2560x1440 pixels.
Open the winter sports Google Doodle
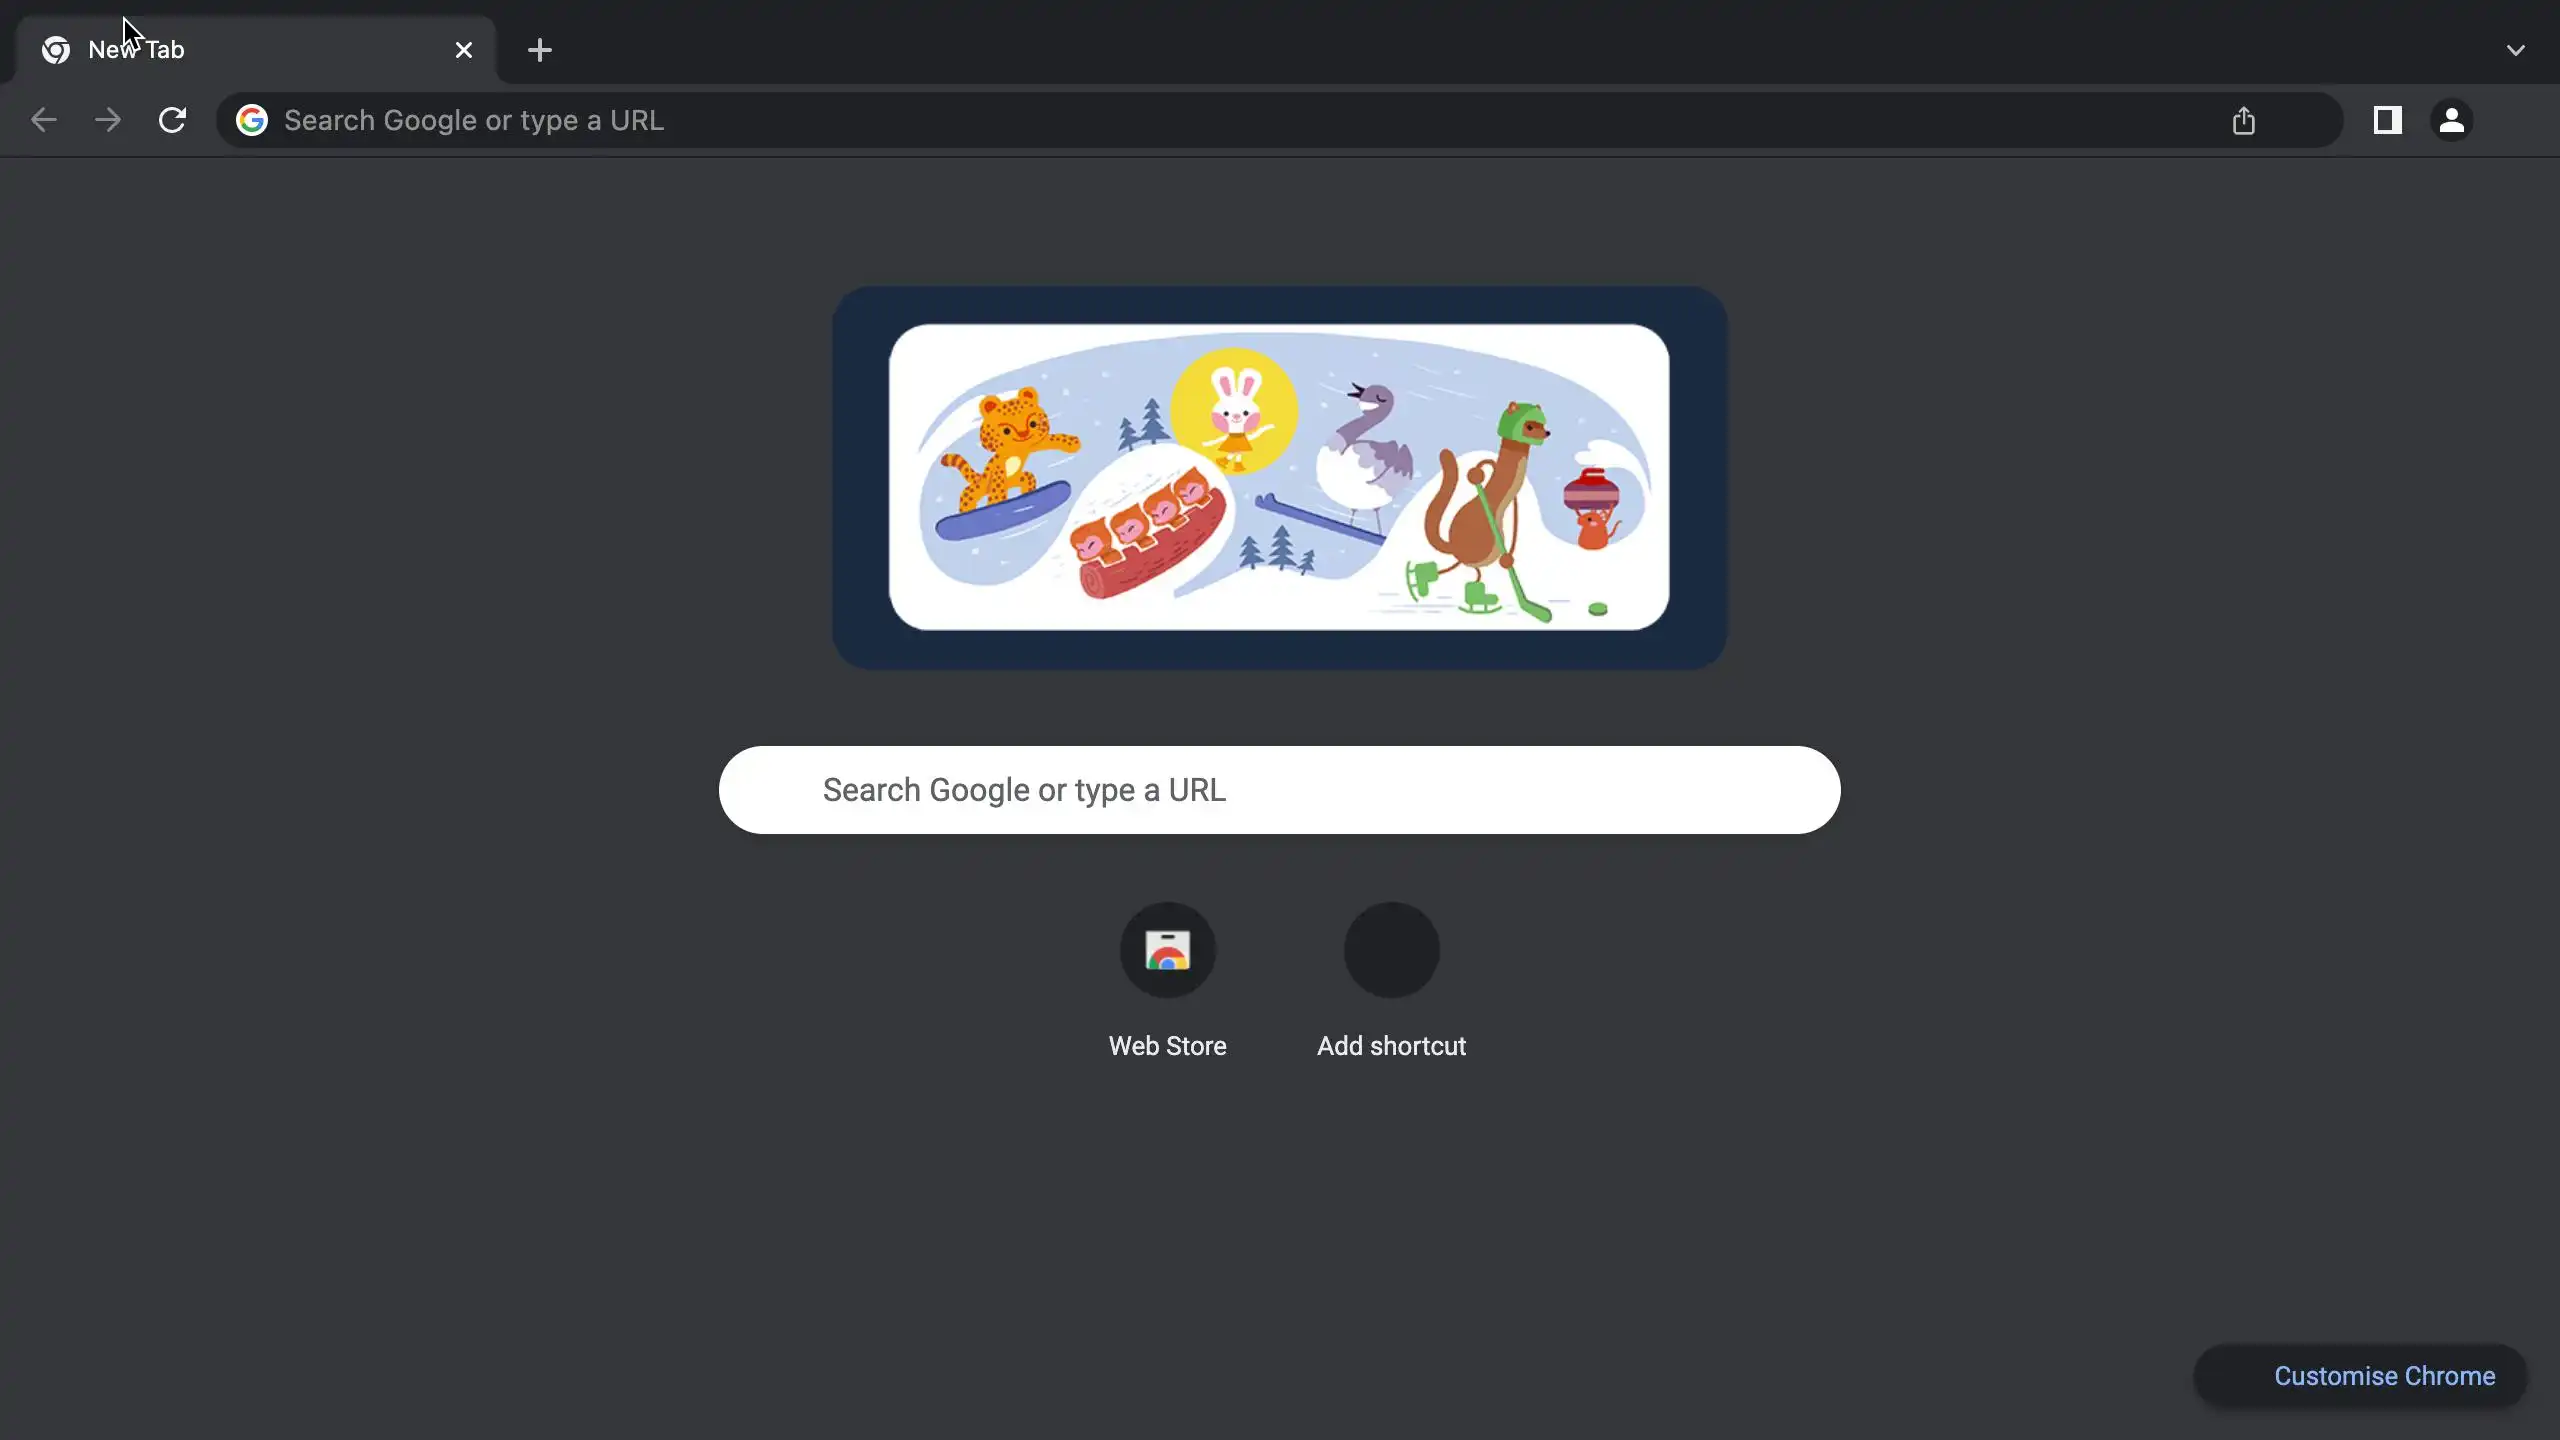1279,477
